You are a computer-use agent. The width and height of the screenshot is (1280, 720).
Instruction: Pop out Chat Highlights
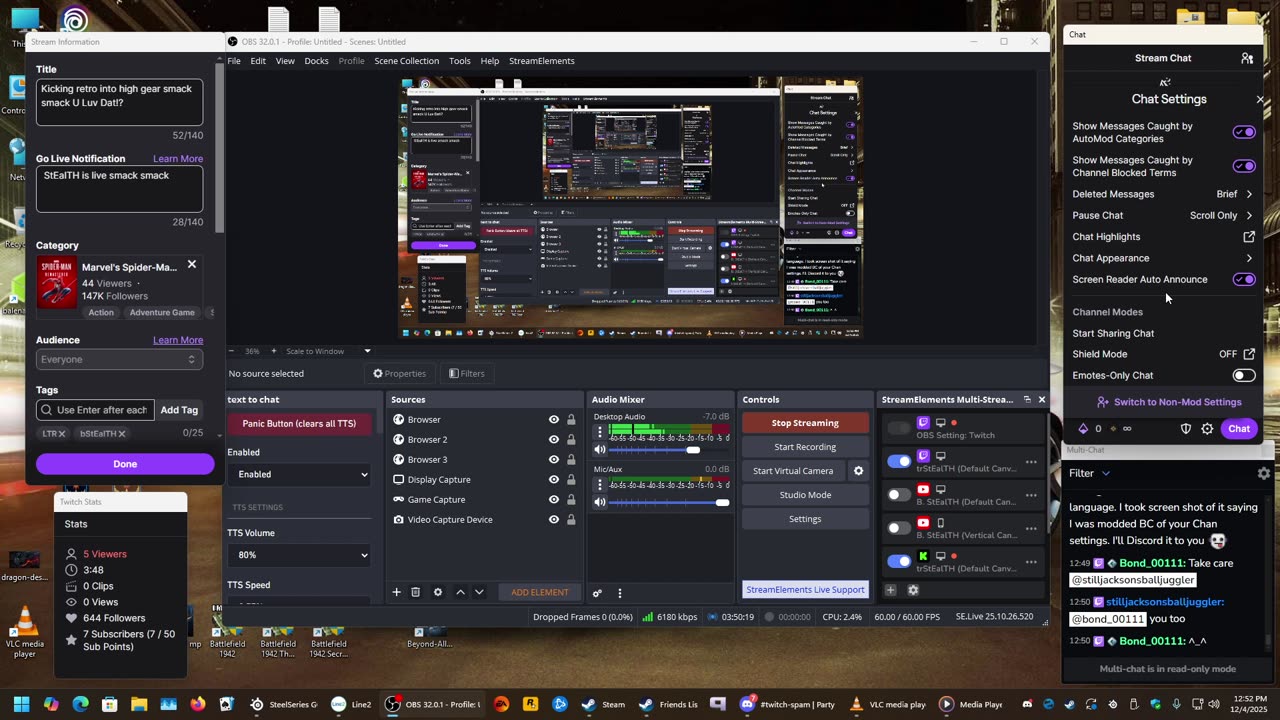coord(1249,237)
